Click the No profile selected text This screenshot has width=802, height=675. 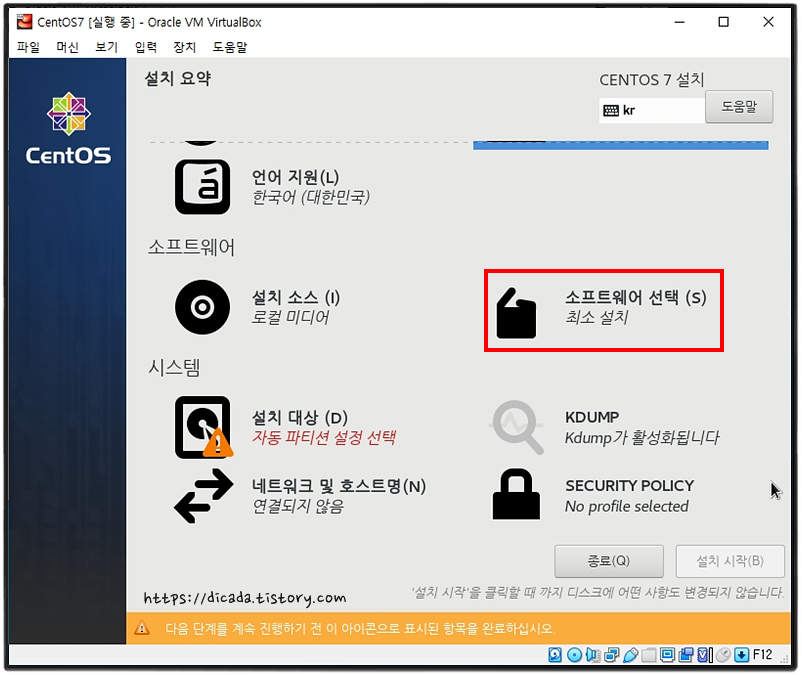[627, 506]
